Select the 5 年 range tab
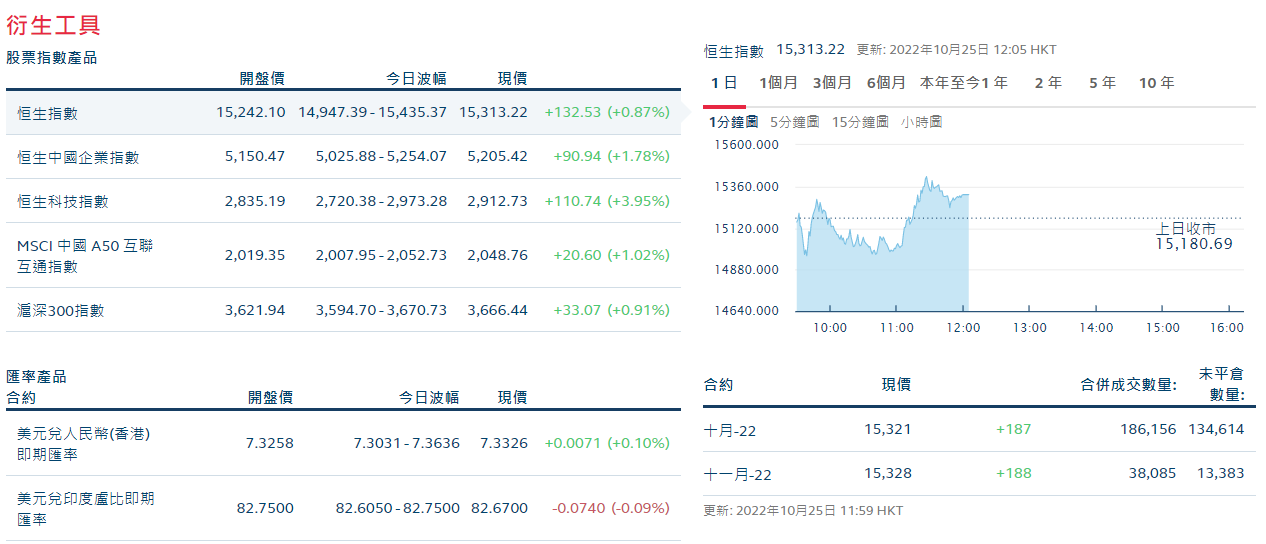 (1102, 83)
